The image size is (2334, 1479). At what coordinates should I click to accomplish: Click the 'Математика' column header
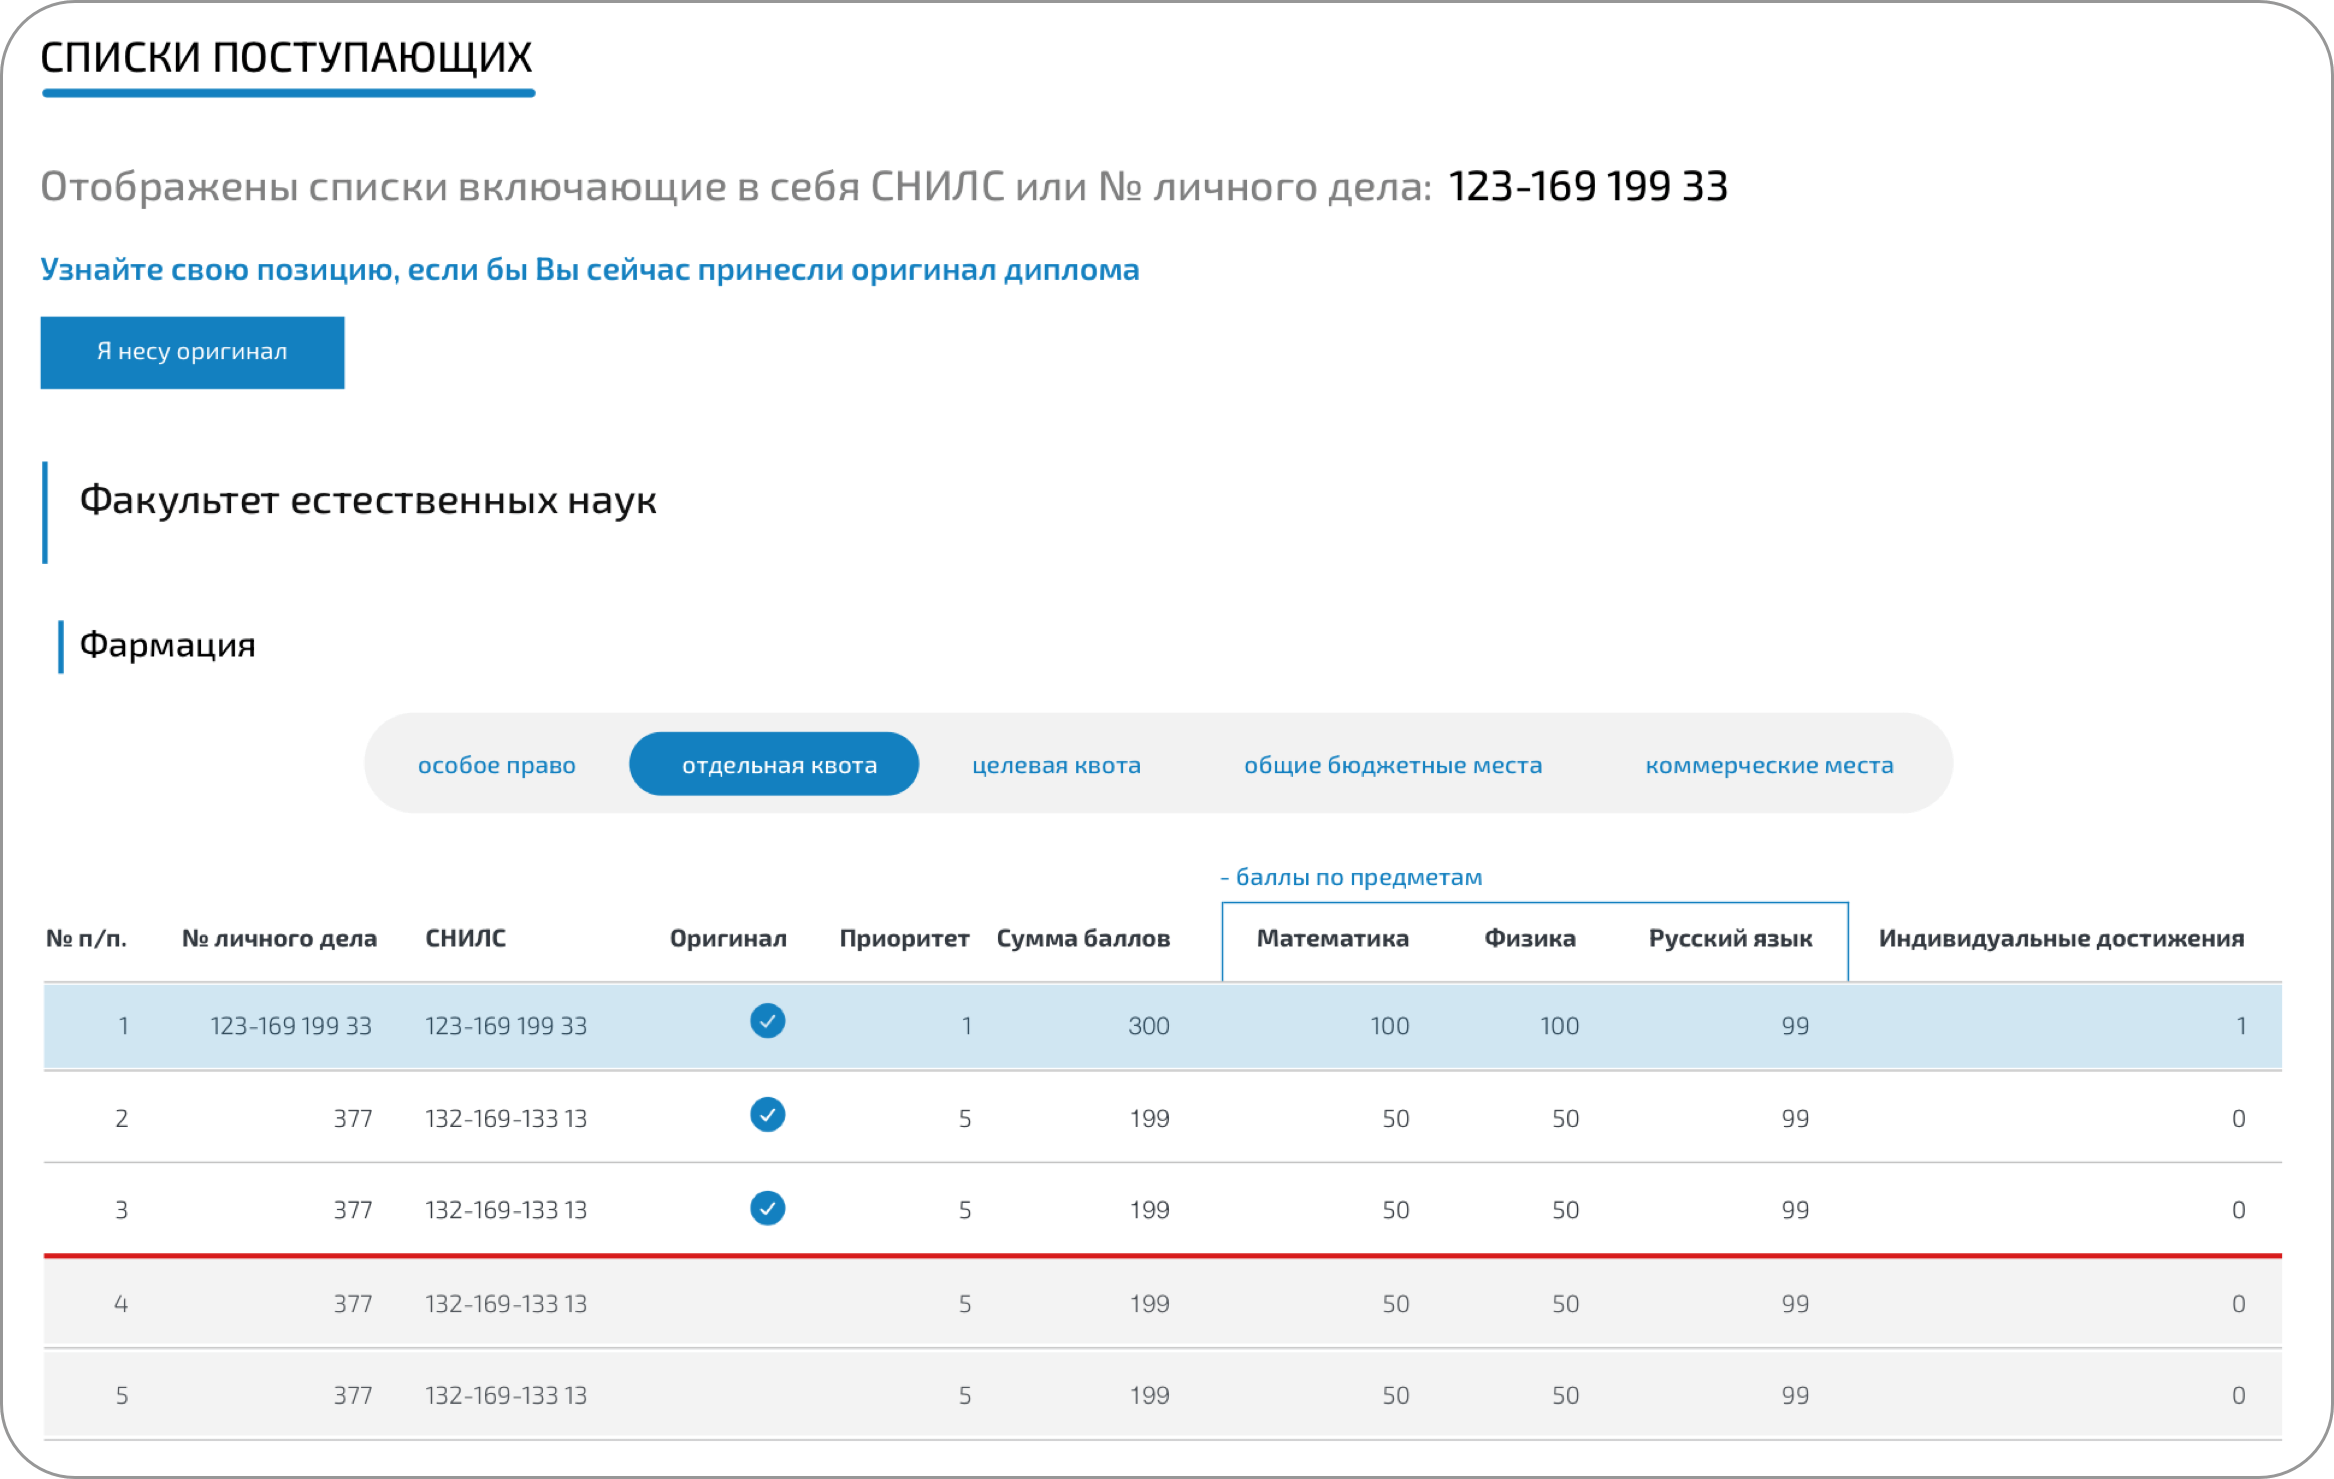tap(1332, 938)
